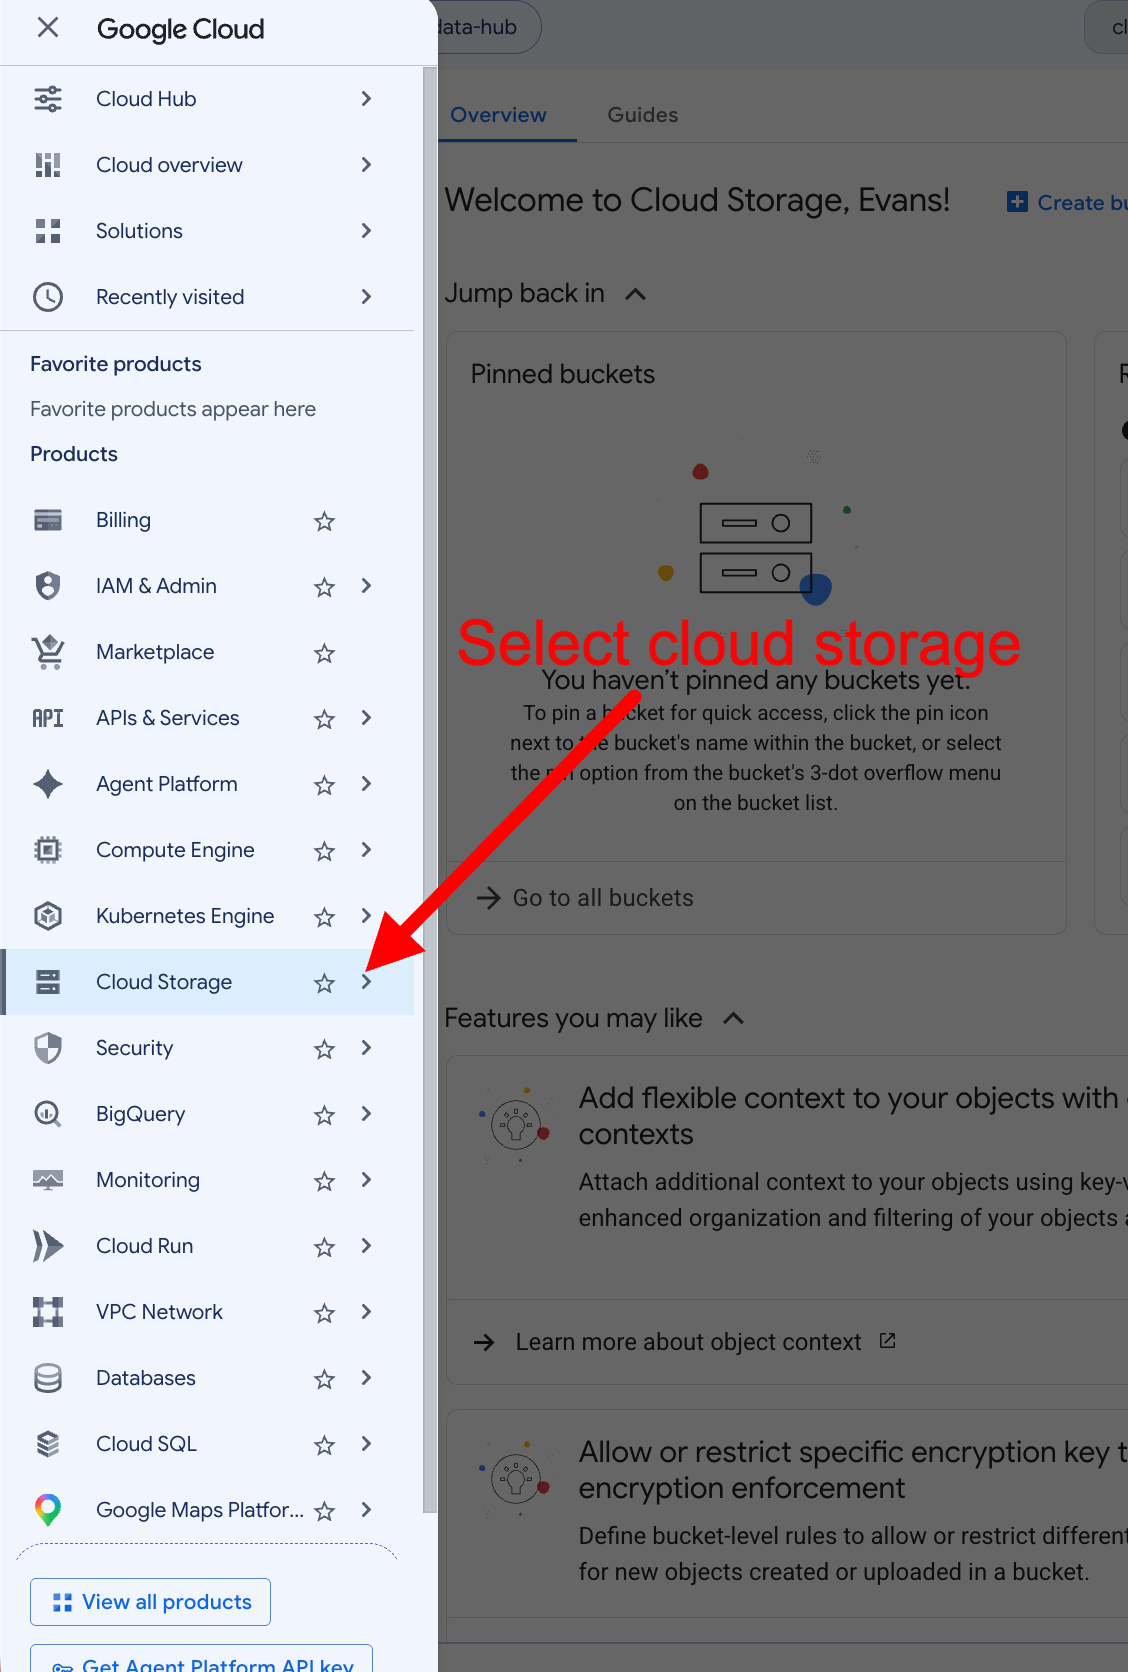Image resolution: width=1128 pixels, height=1672 pixels.
Task: Click the Databases cylinder icon
Action: 48,1378
